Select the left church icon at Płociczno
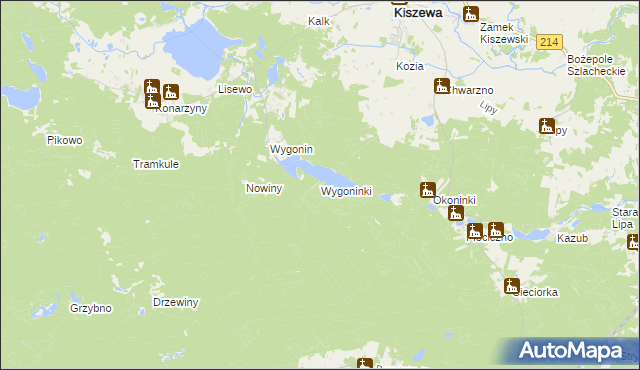 pos(475,231)
